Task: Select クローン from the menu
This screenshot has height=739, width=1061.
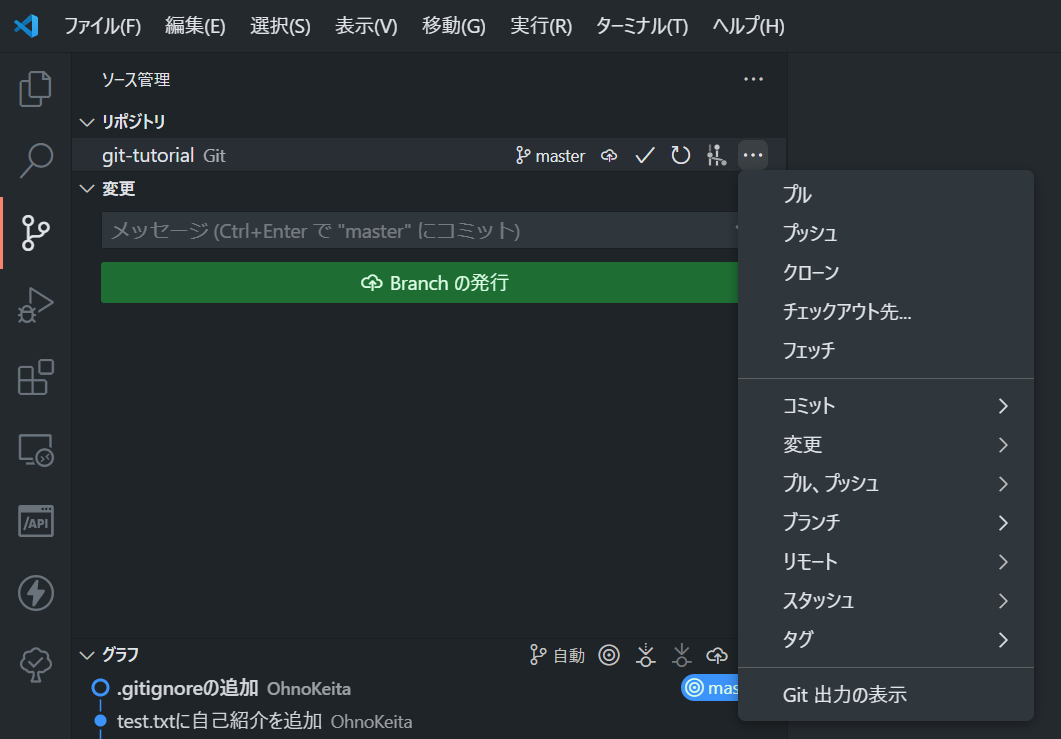Action: [x=886, y=273]
